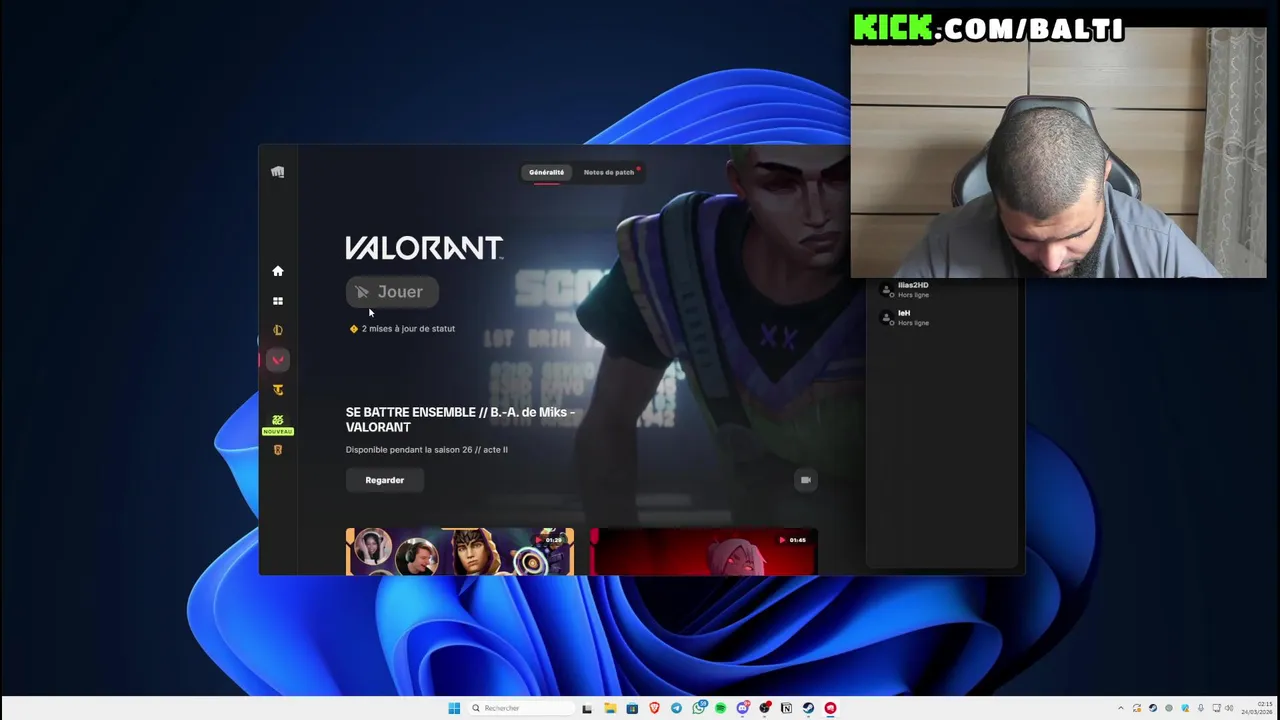This screenshot has width=1280, height=720.
Task: Click the Jouer play button
Action: pyautogui.click(x=392, y=292)
